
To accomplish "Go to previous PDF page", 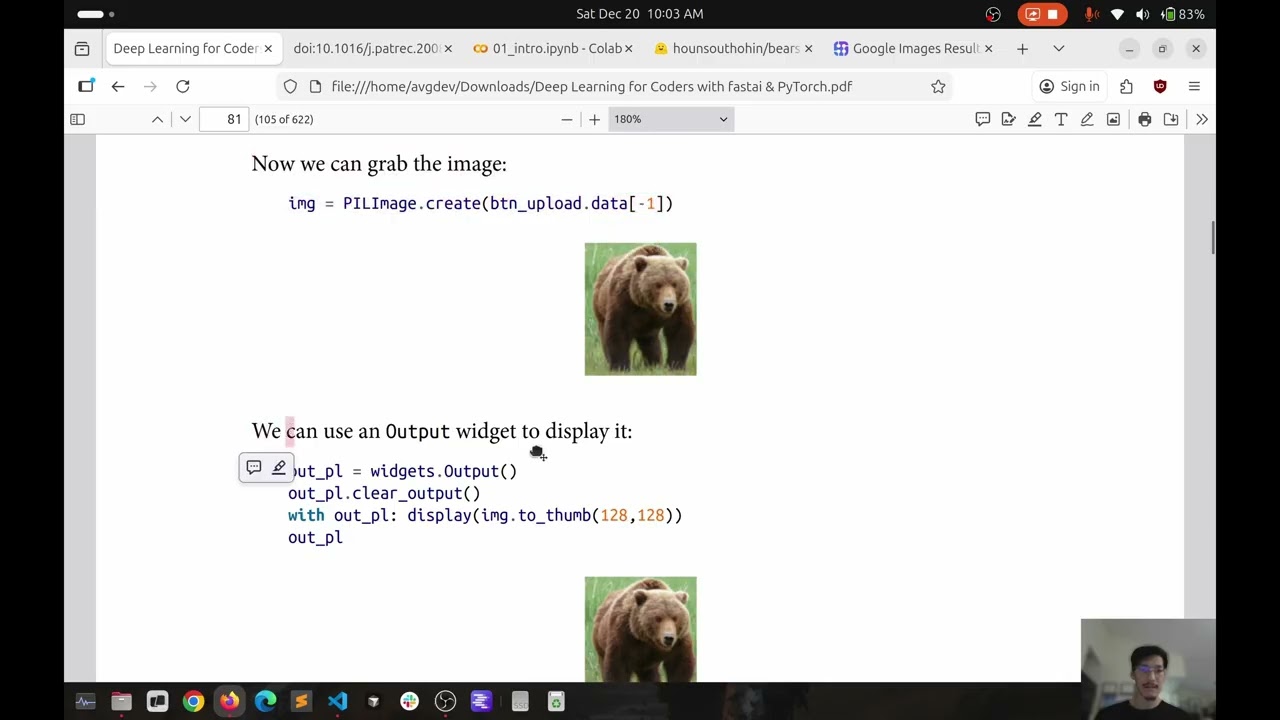I will coord(157,119).
